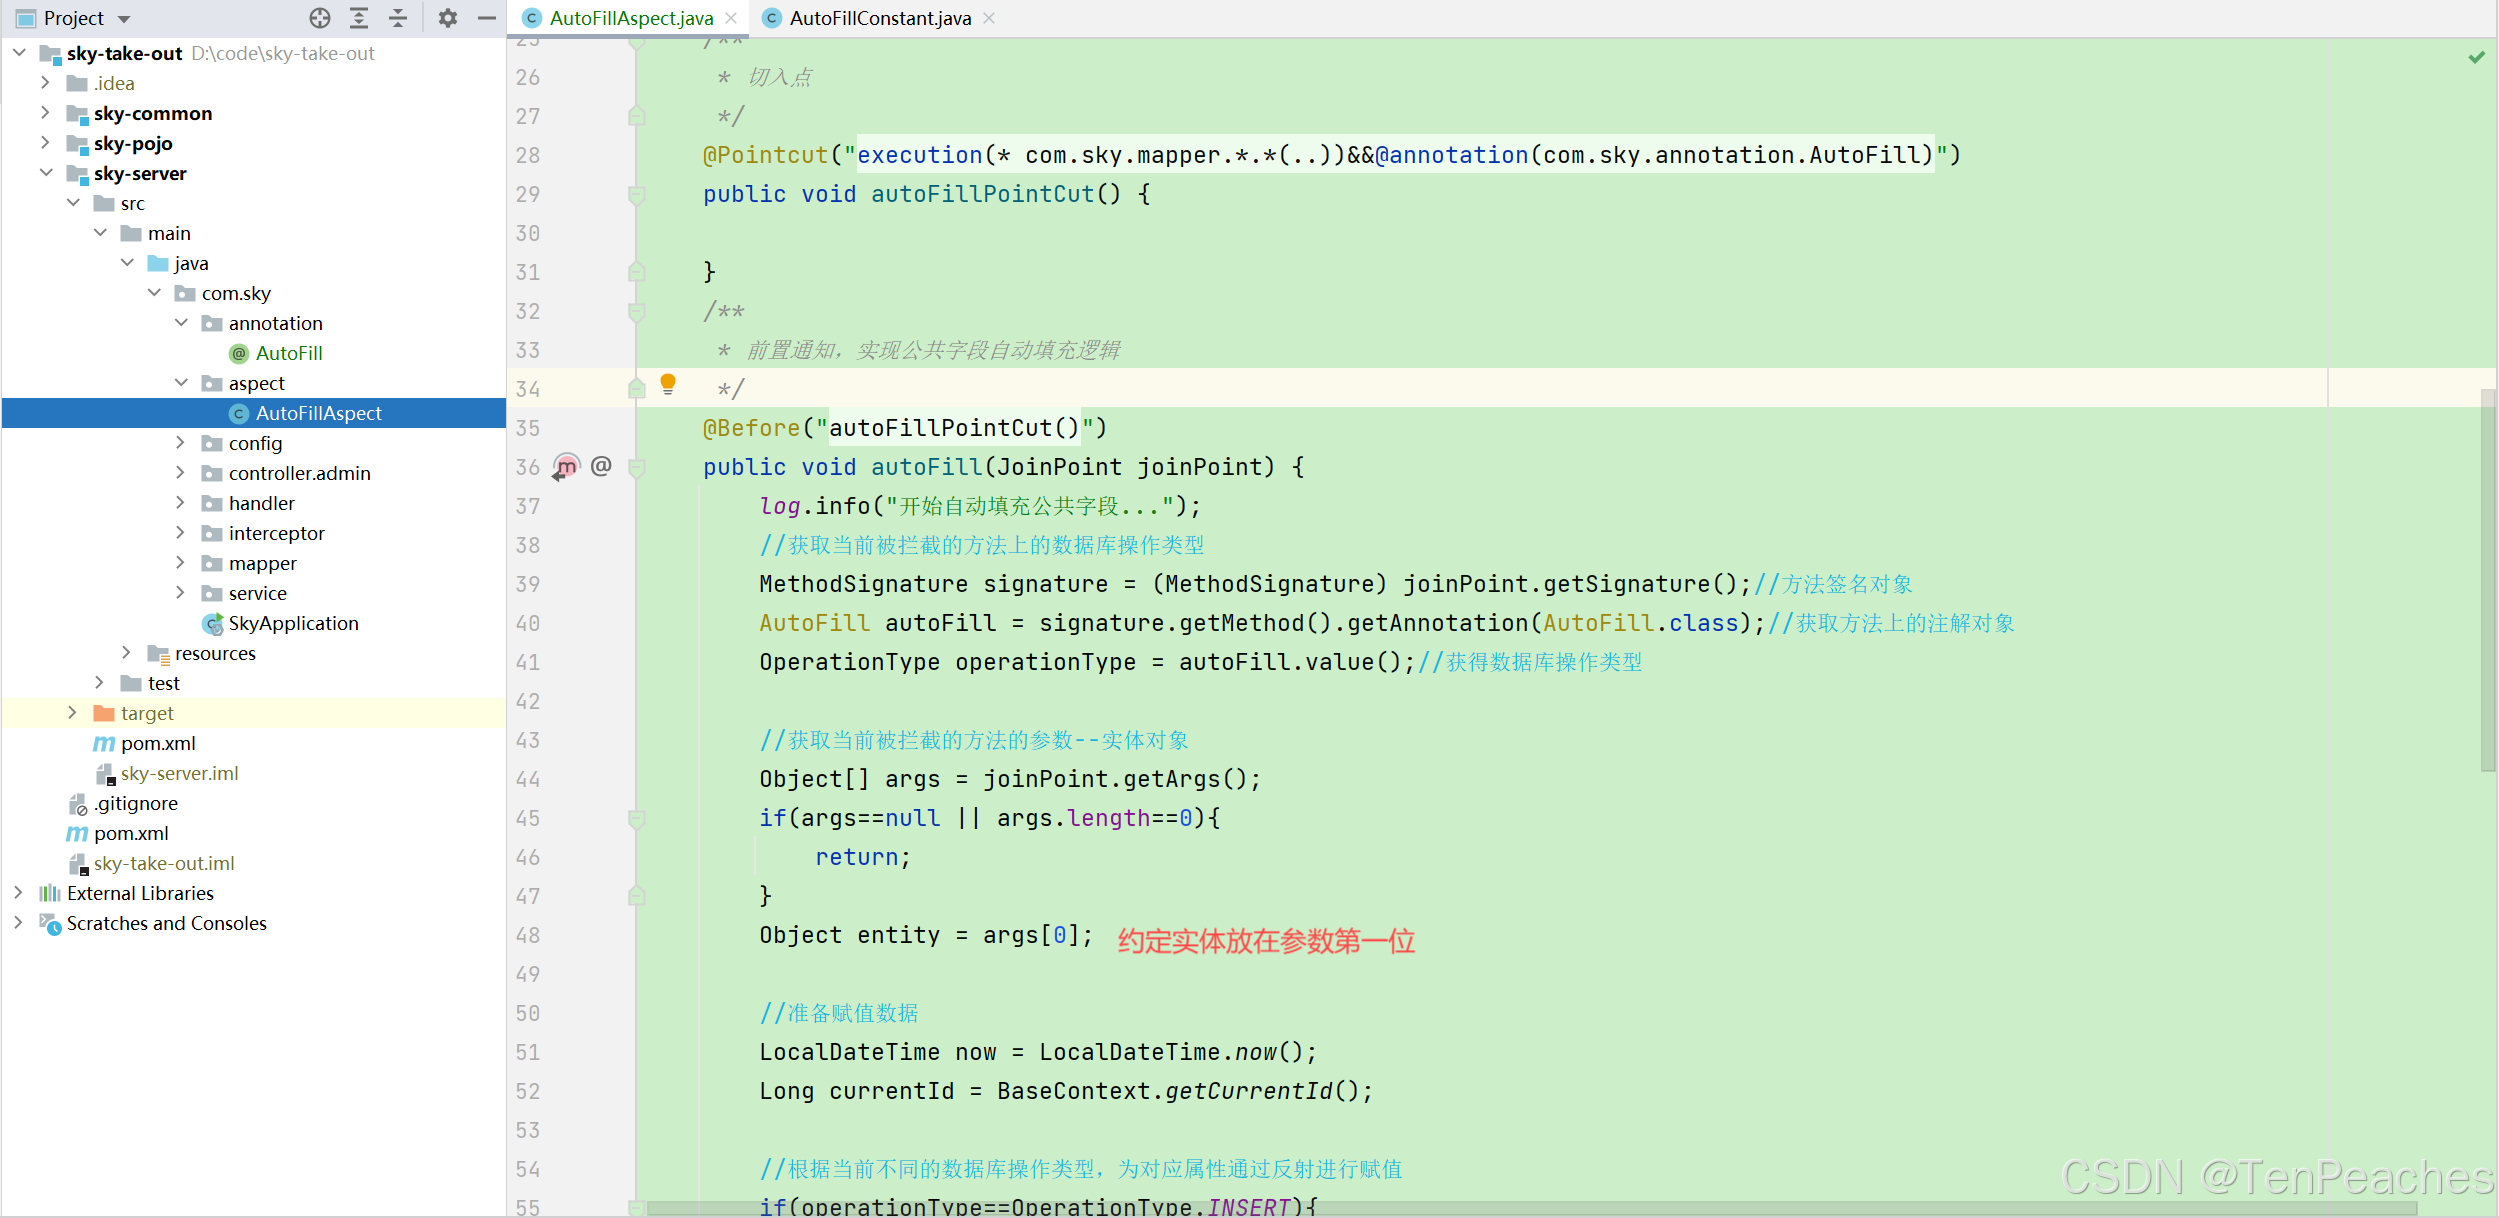Select Scratches and Consoles
This screenshot has width=2499, height=1218.
pos(166,923)
